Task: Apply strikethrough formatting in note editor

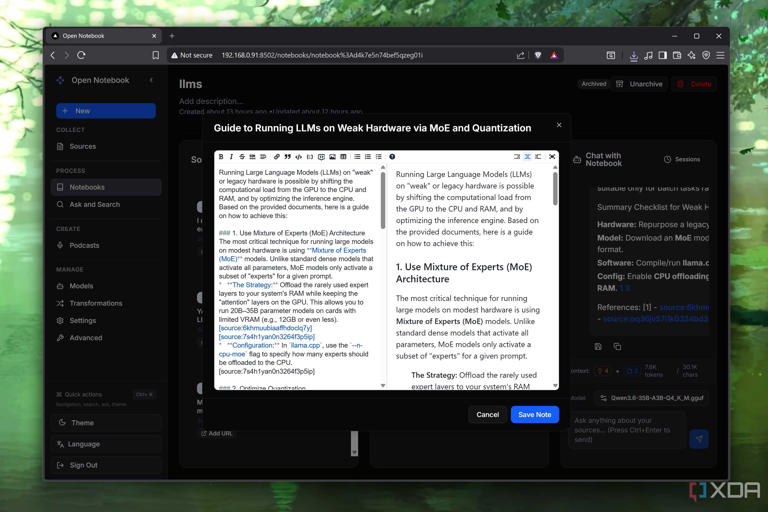Action: pos(242,157)
